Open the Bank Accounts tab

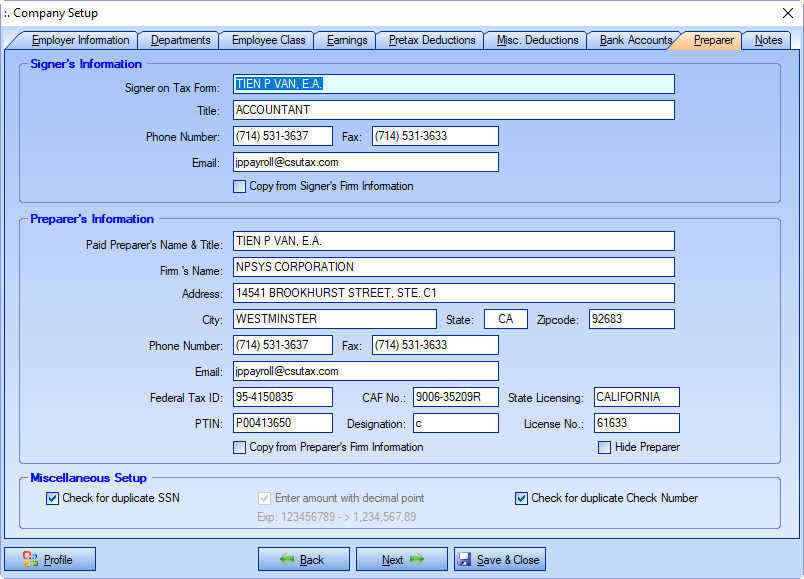tap(635, 41)
